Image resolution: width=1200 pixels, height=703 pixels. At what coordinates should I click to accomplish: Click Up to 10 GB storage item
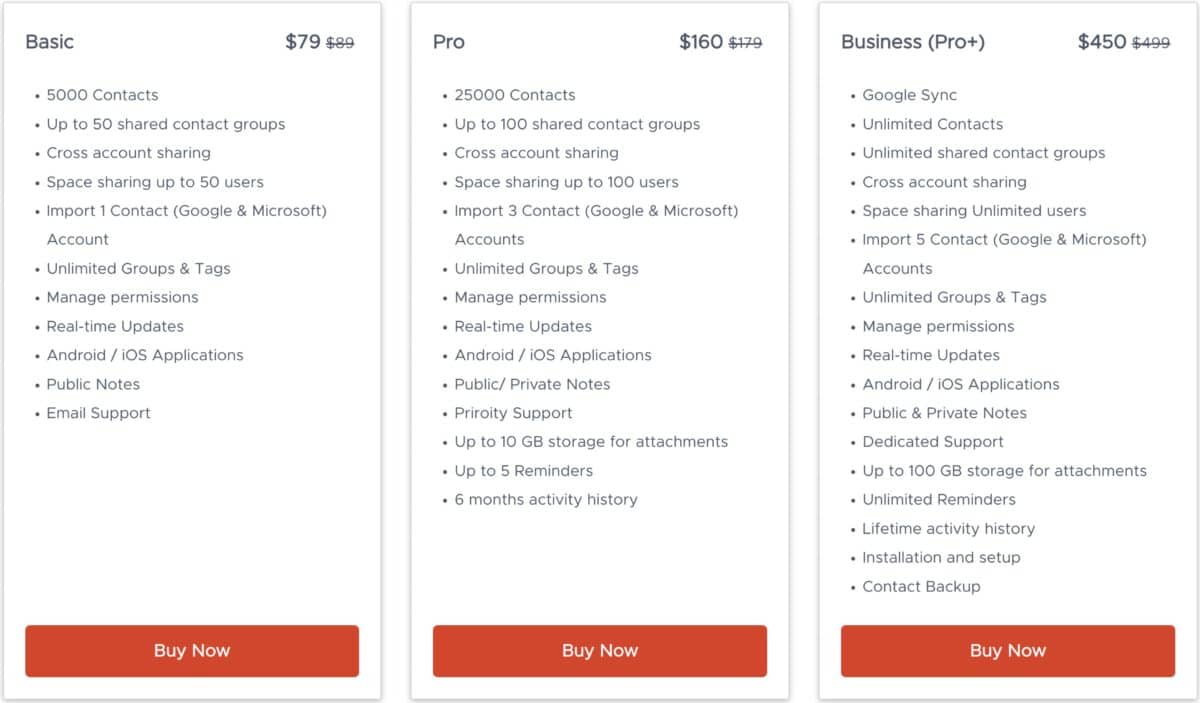591,442
